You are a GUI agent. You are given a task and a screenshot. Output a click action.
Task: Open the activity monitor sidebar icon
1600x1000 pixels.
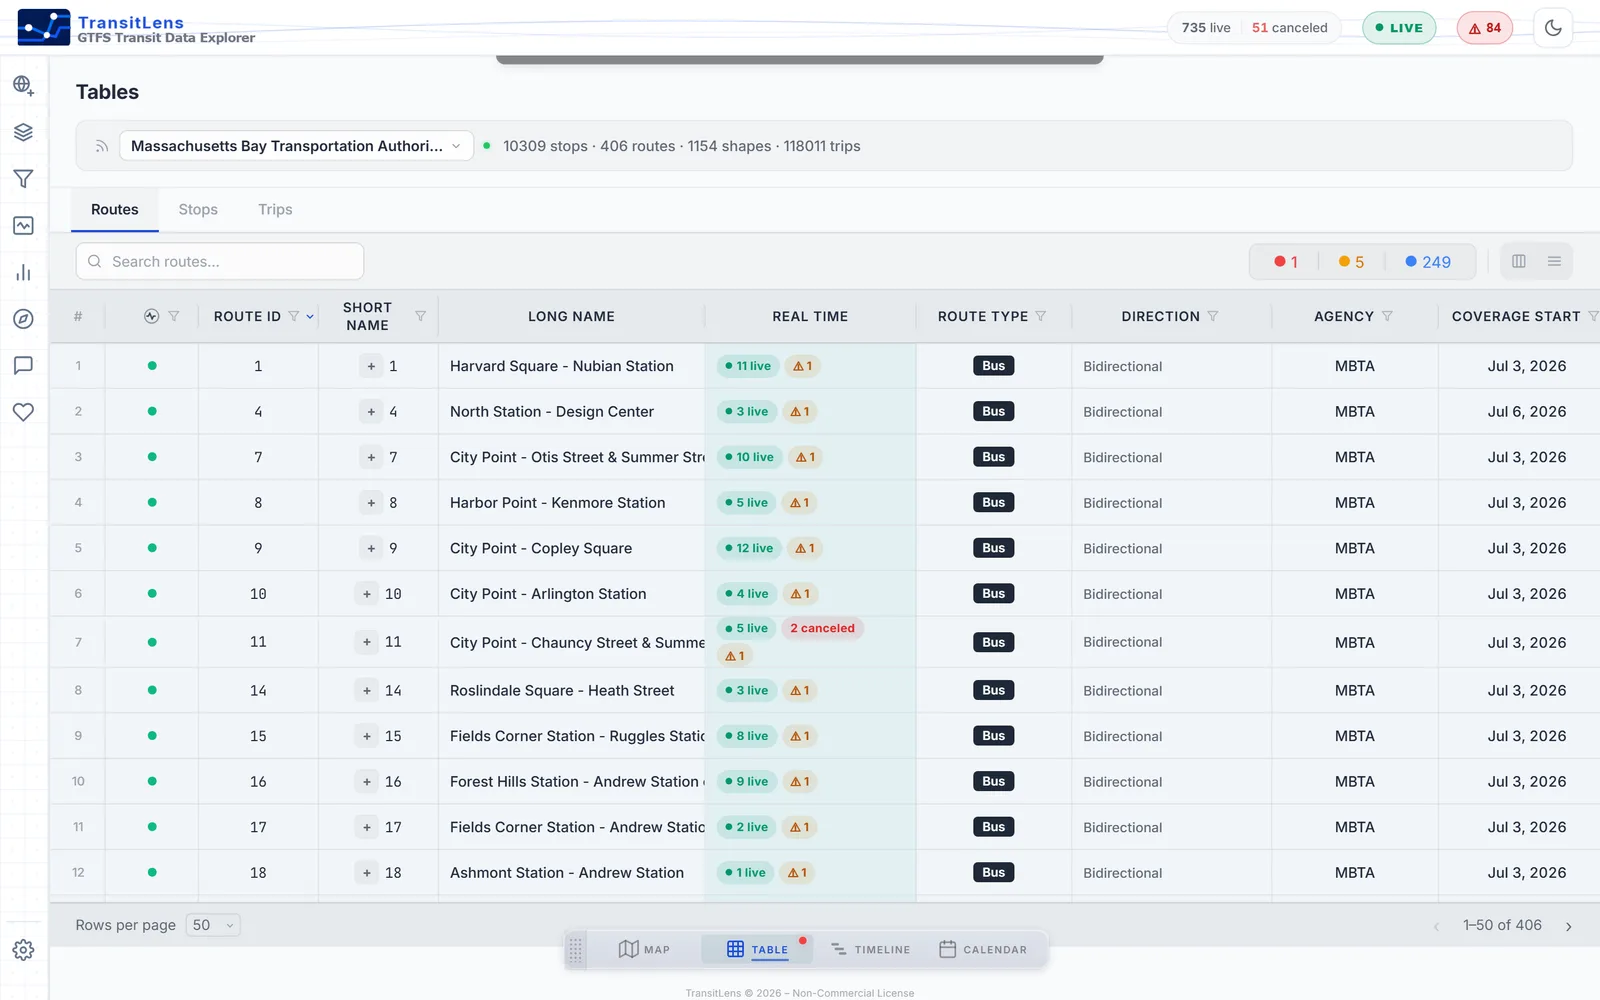[x=23, y=226]
